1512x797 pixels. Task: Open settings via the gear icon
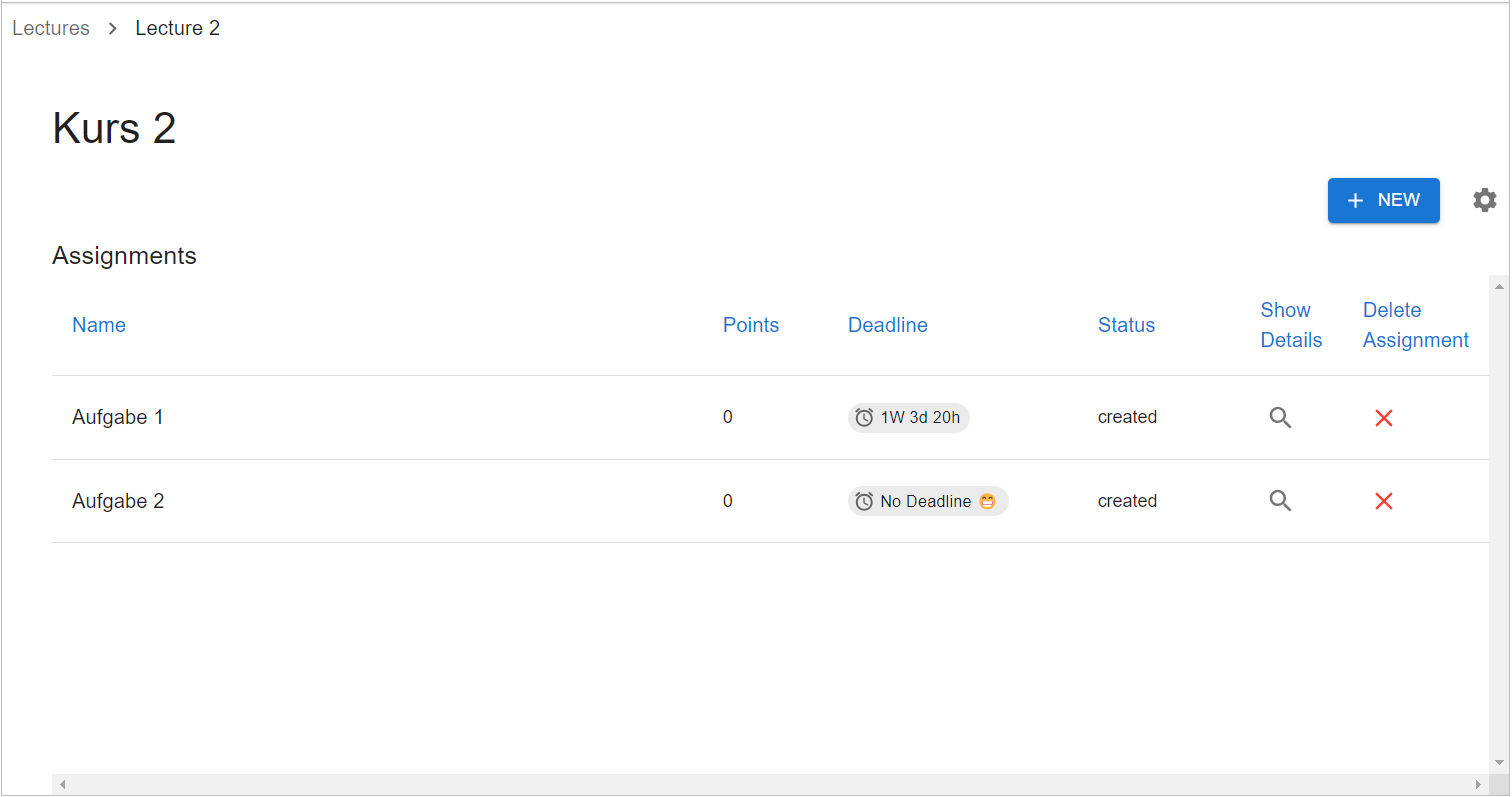click(1485, 200)
